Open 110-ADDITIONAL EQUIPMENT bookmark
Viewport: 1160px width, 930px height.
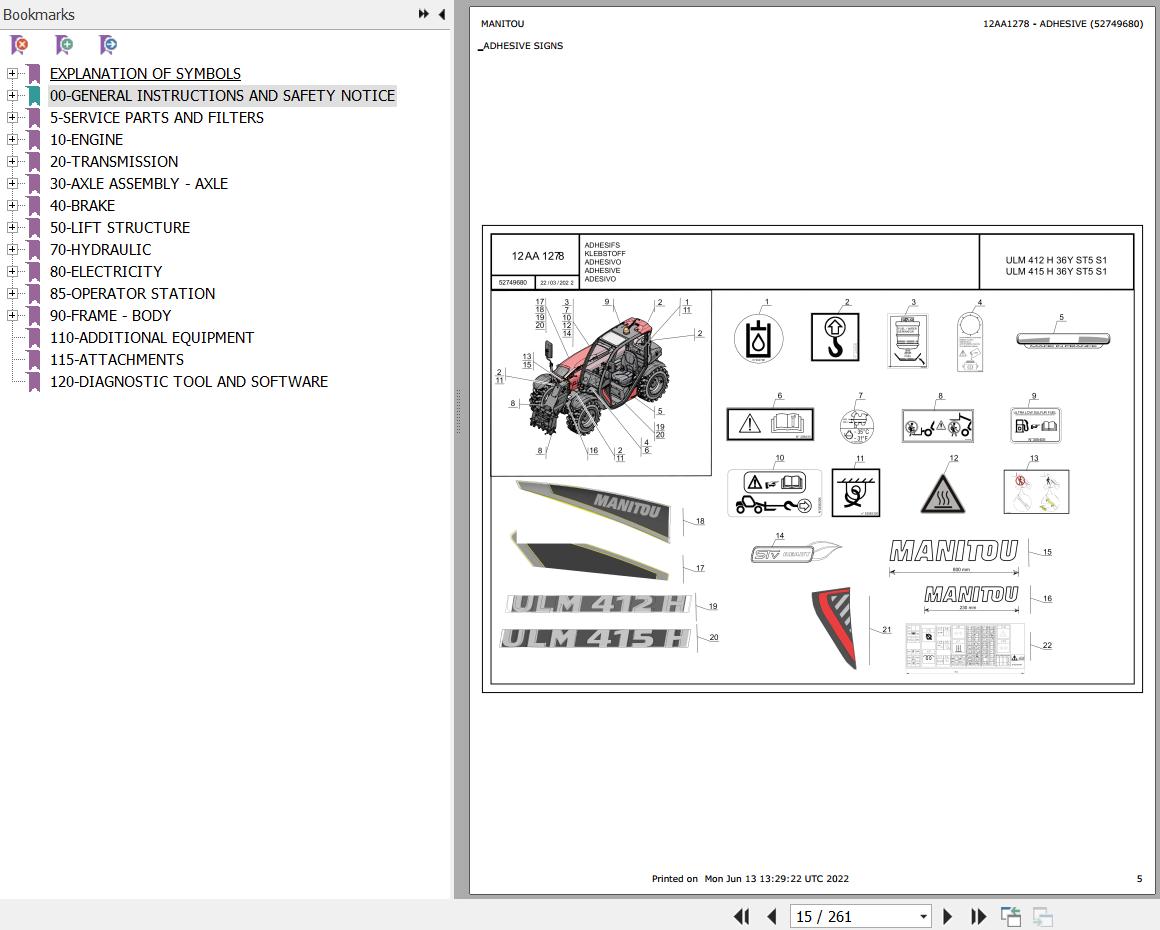point(152,337)
